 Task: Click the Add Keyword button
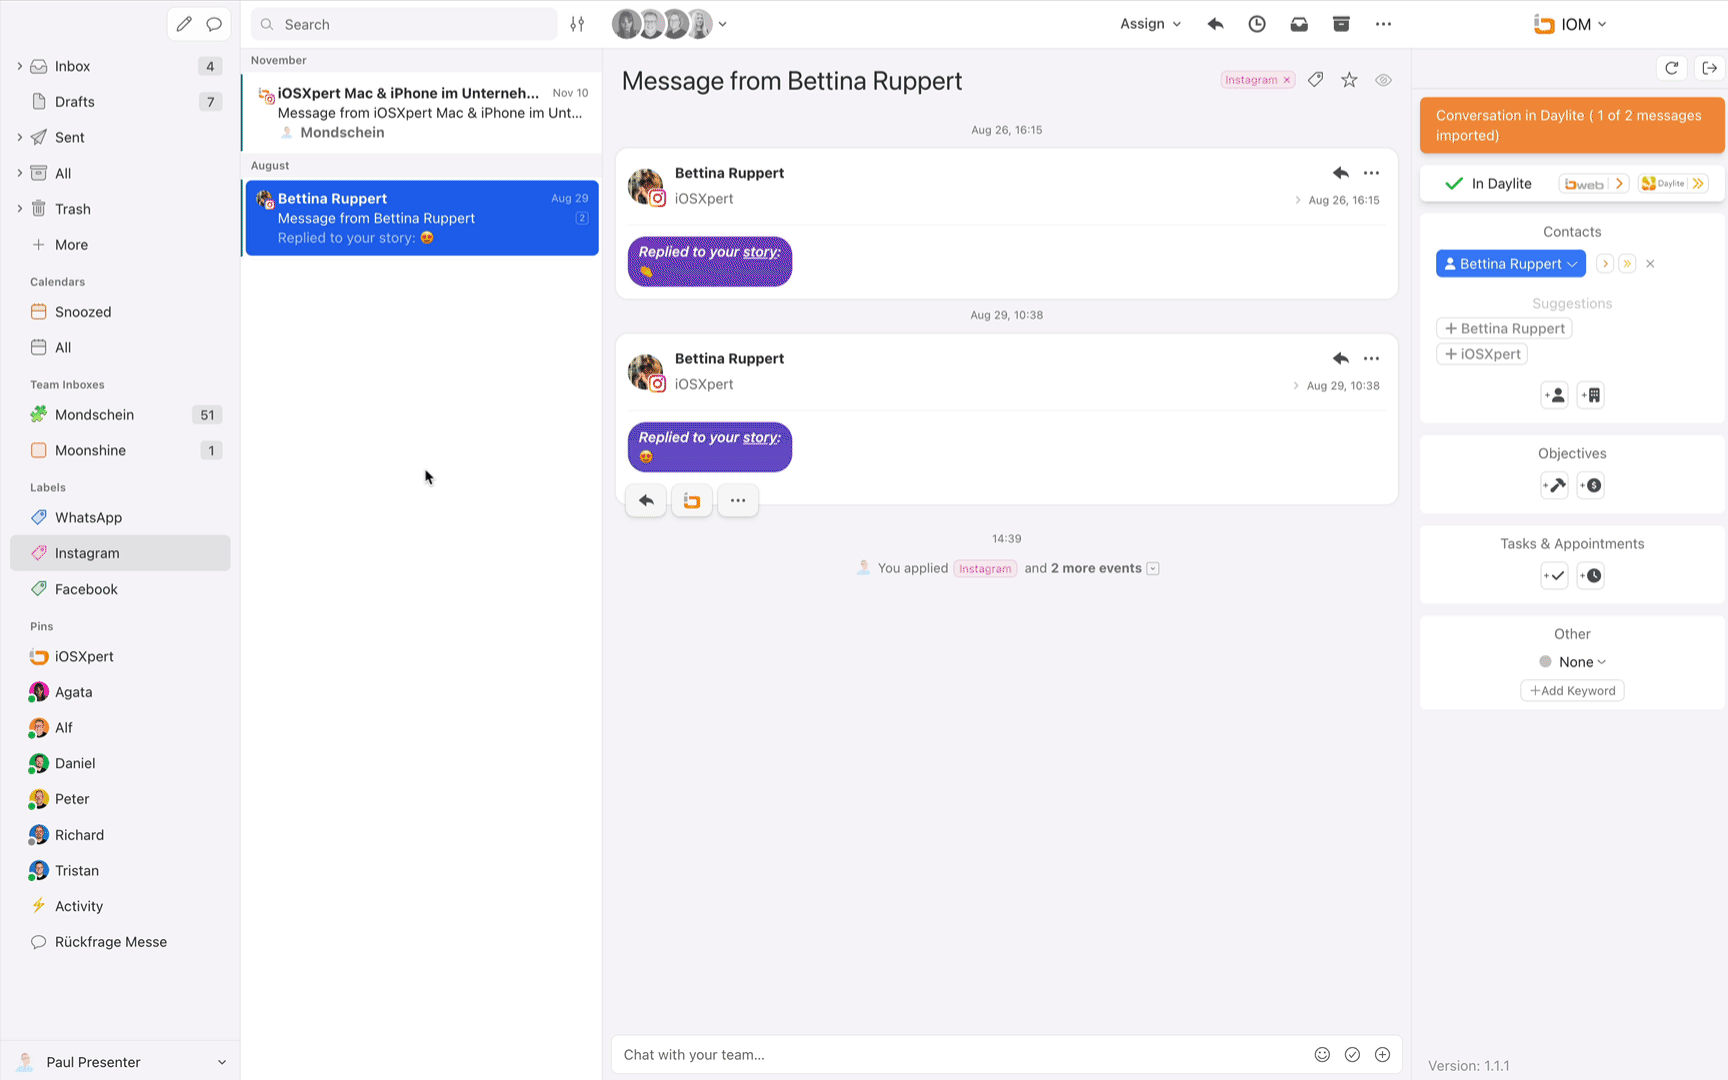(x=1572, y=691)
